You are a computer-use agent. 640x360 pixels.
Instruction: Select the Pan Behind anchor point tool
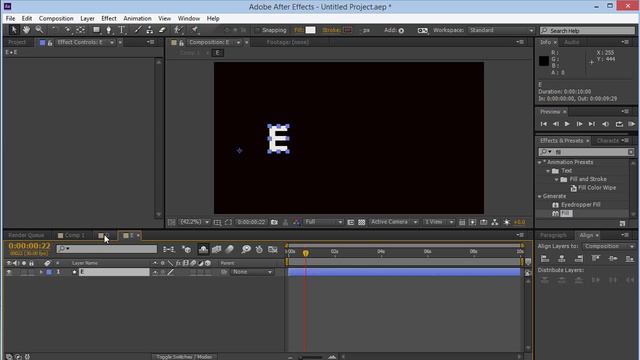81,30
